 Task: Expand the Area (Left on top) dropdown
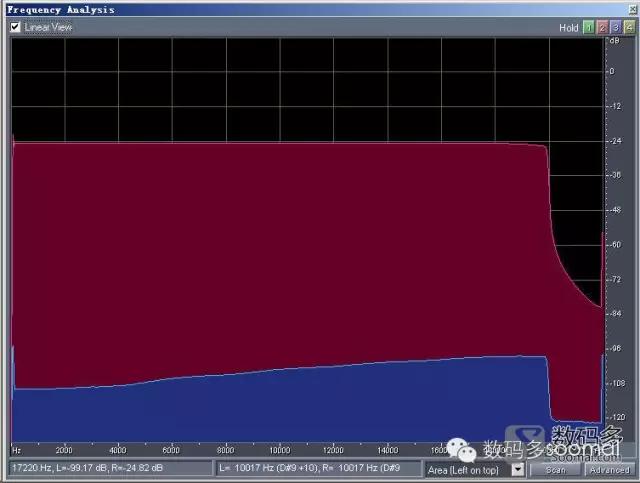[x=517, y=468]
